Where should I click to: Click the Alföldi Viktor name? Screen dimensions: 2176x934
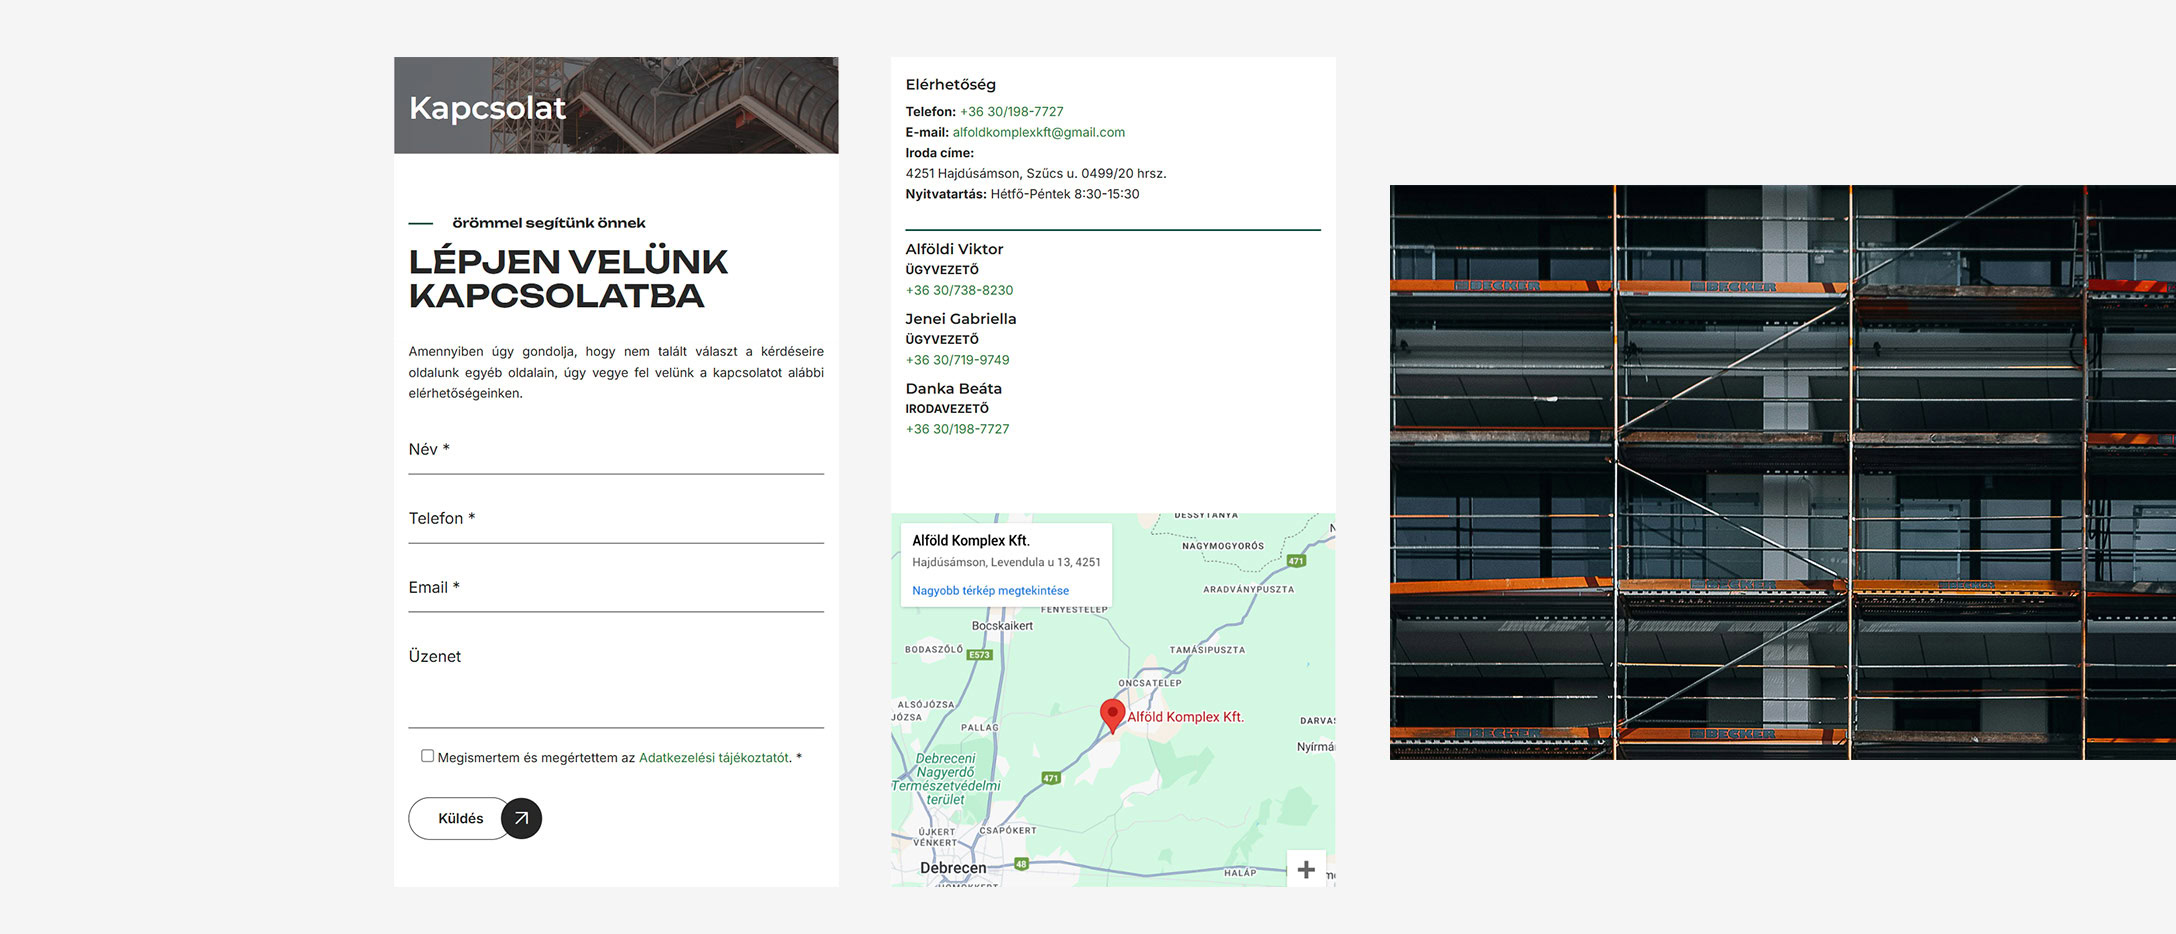954,249
